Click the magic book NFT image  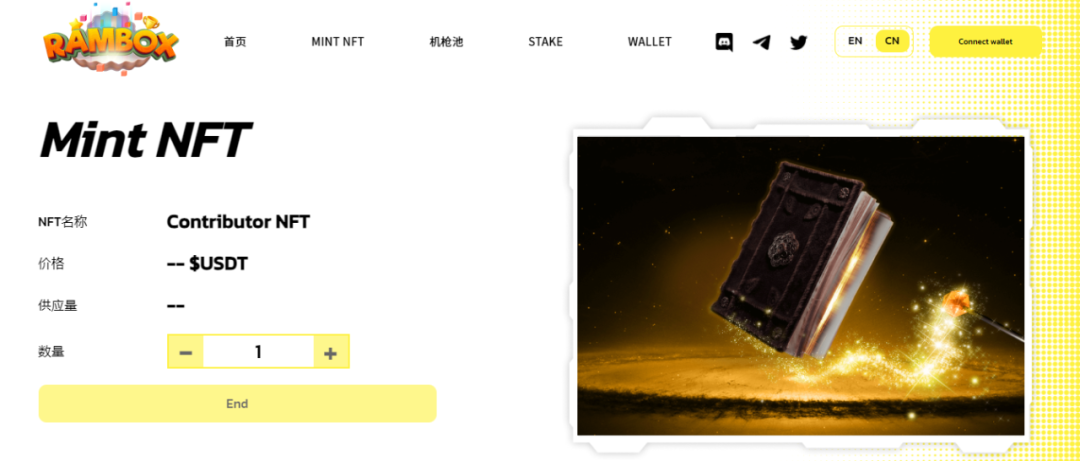pyautogui.click(x=800, y=285)
